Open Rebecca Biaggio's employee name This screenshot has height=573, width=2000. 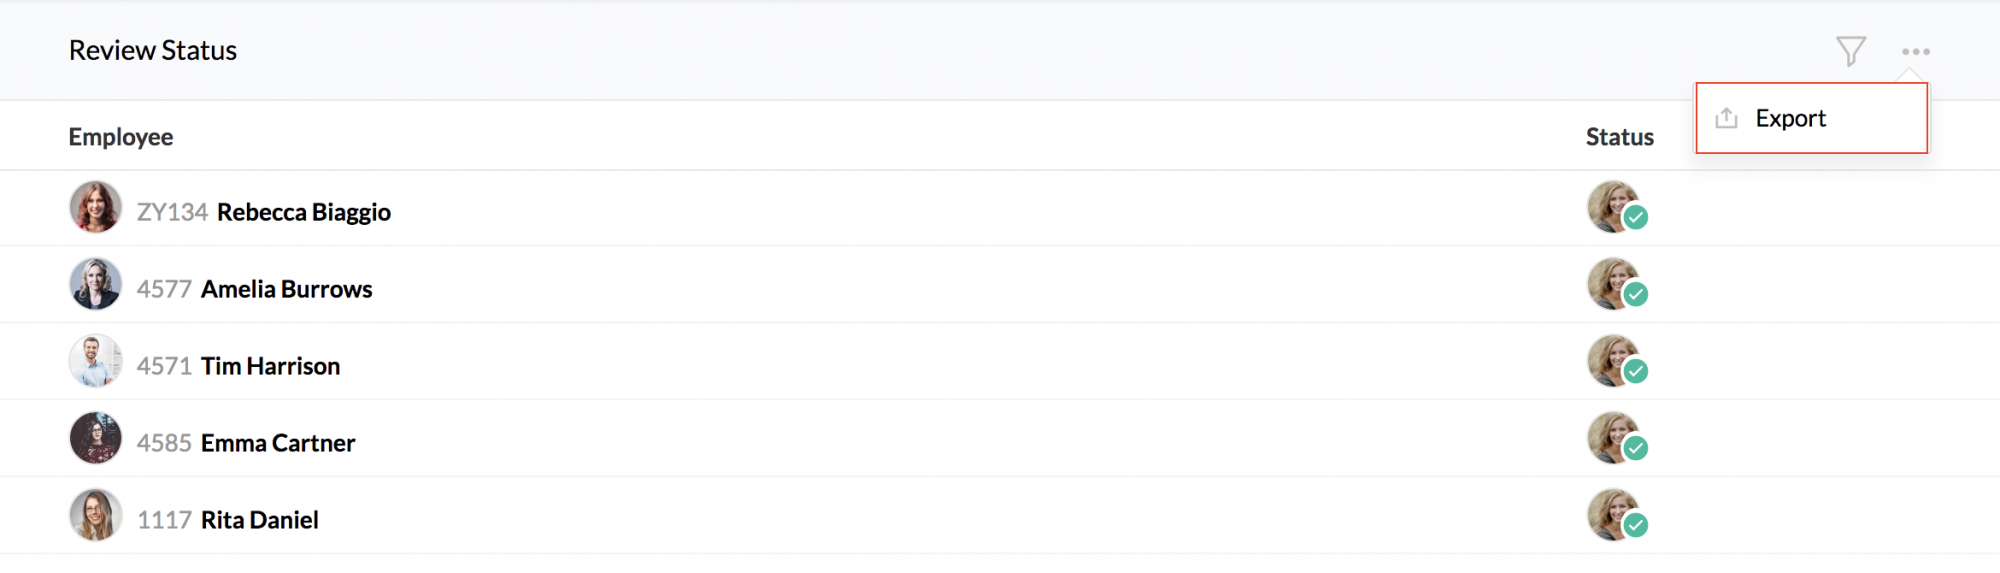(303, 213)
